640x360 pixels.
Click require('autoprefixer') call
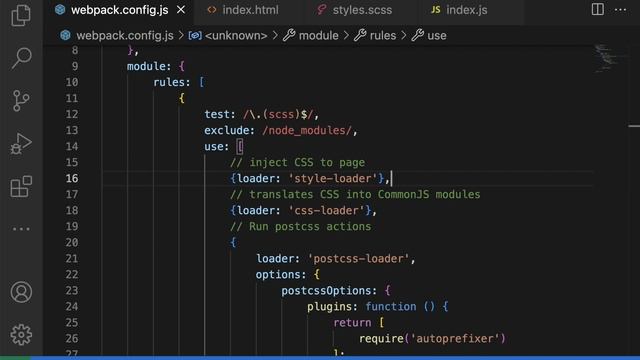432,338
